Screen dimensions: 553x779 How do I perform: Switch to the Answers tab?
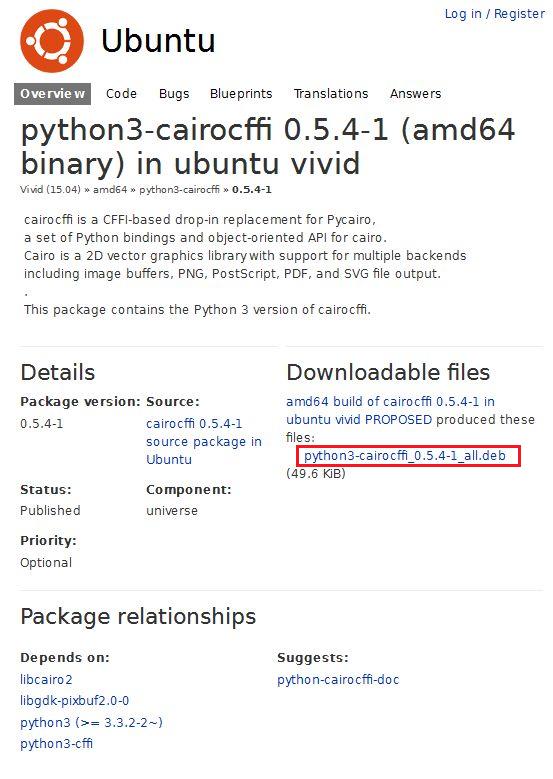[415, 94]
